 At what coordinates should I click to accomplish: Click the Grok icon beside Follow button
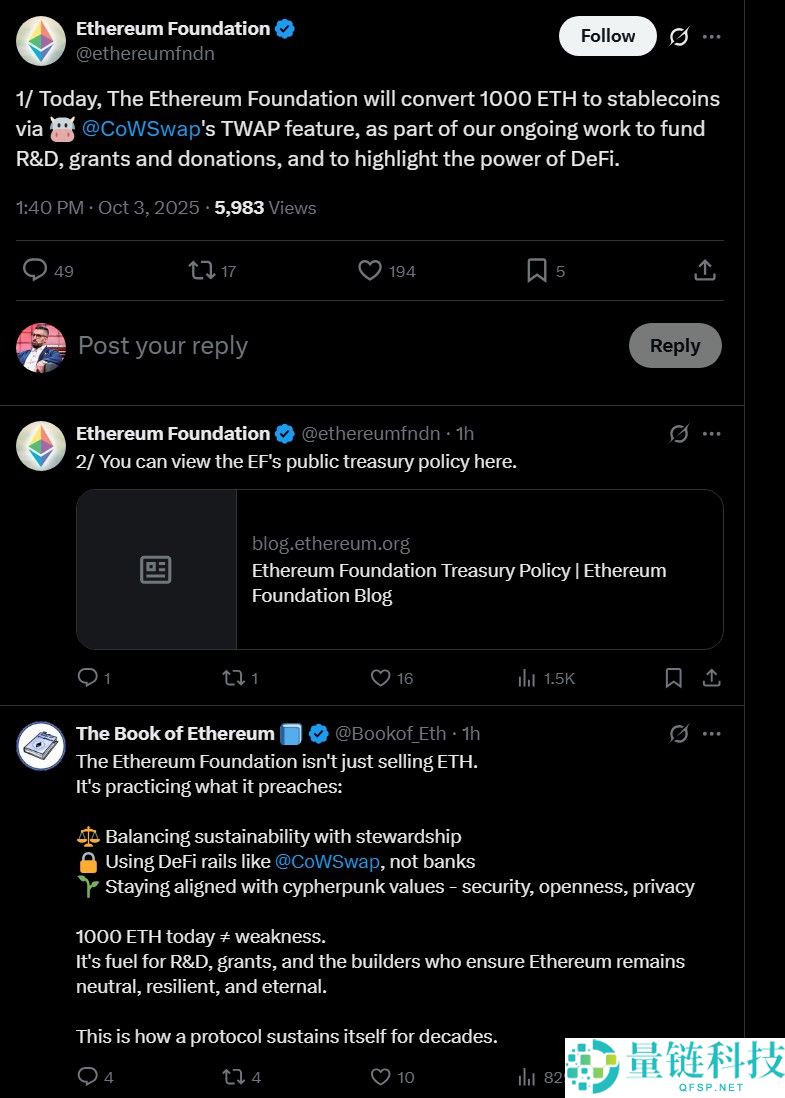[x=679, y=37]
